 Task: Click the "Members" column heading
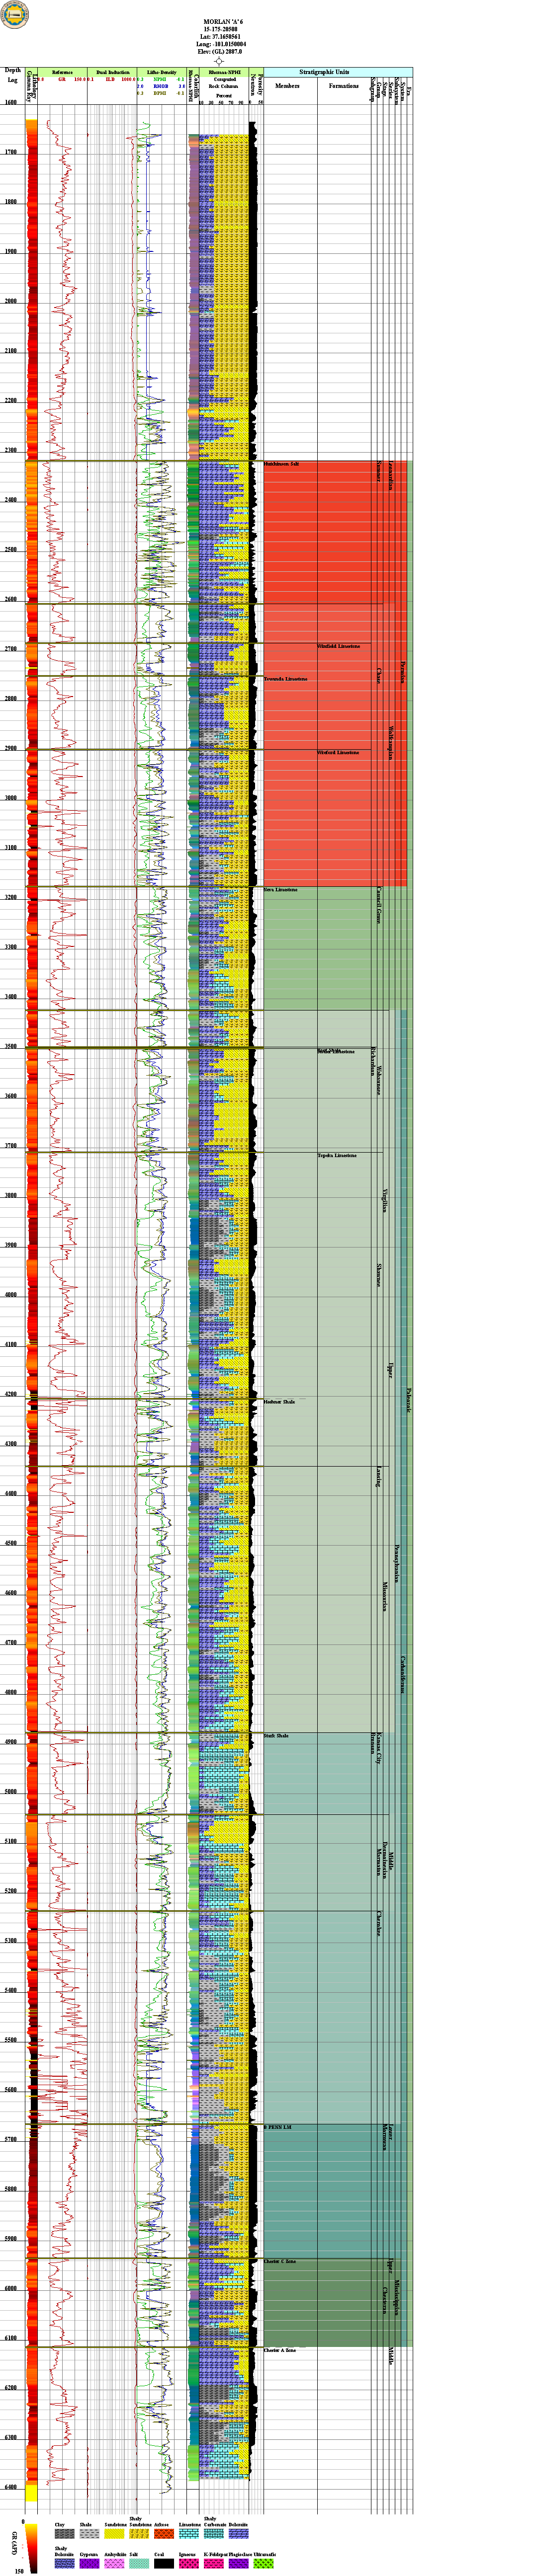[x=287, y=86]
